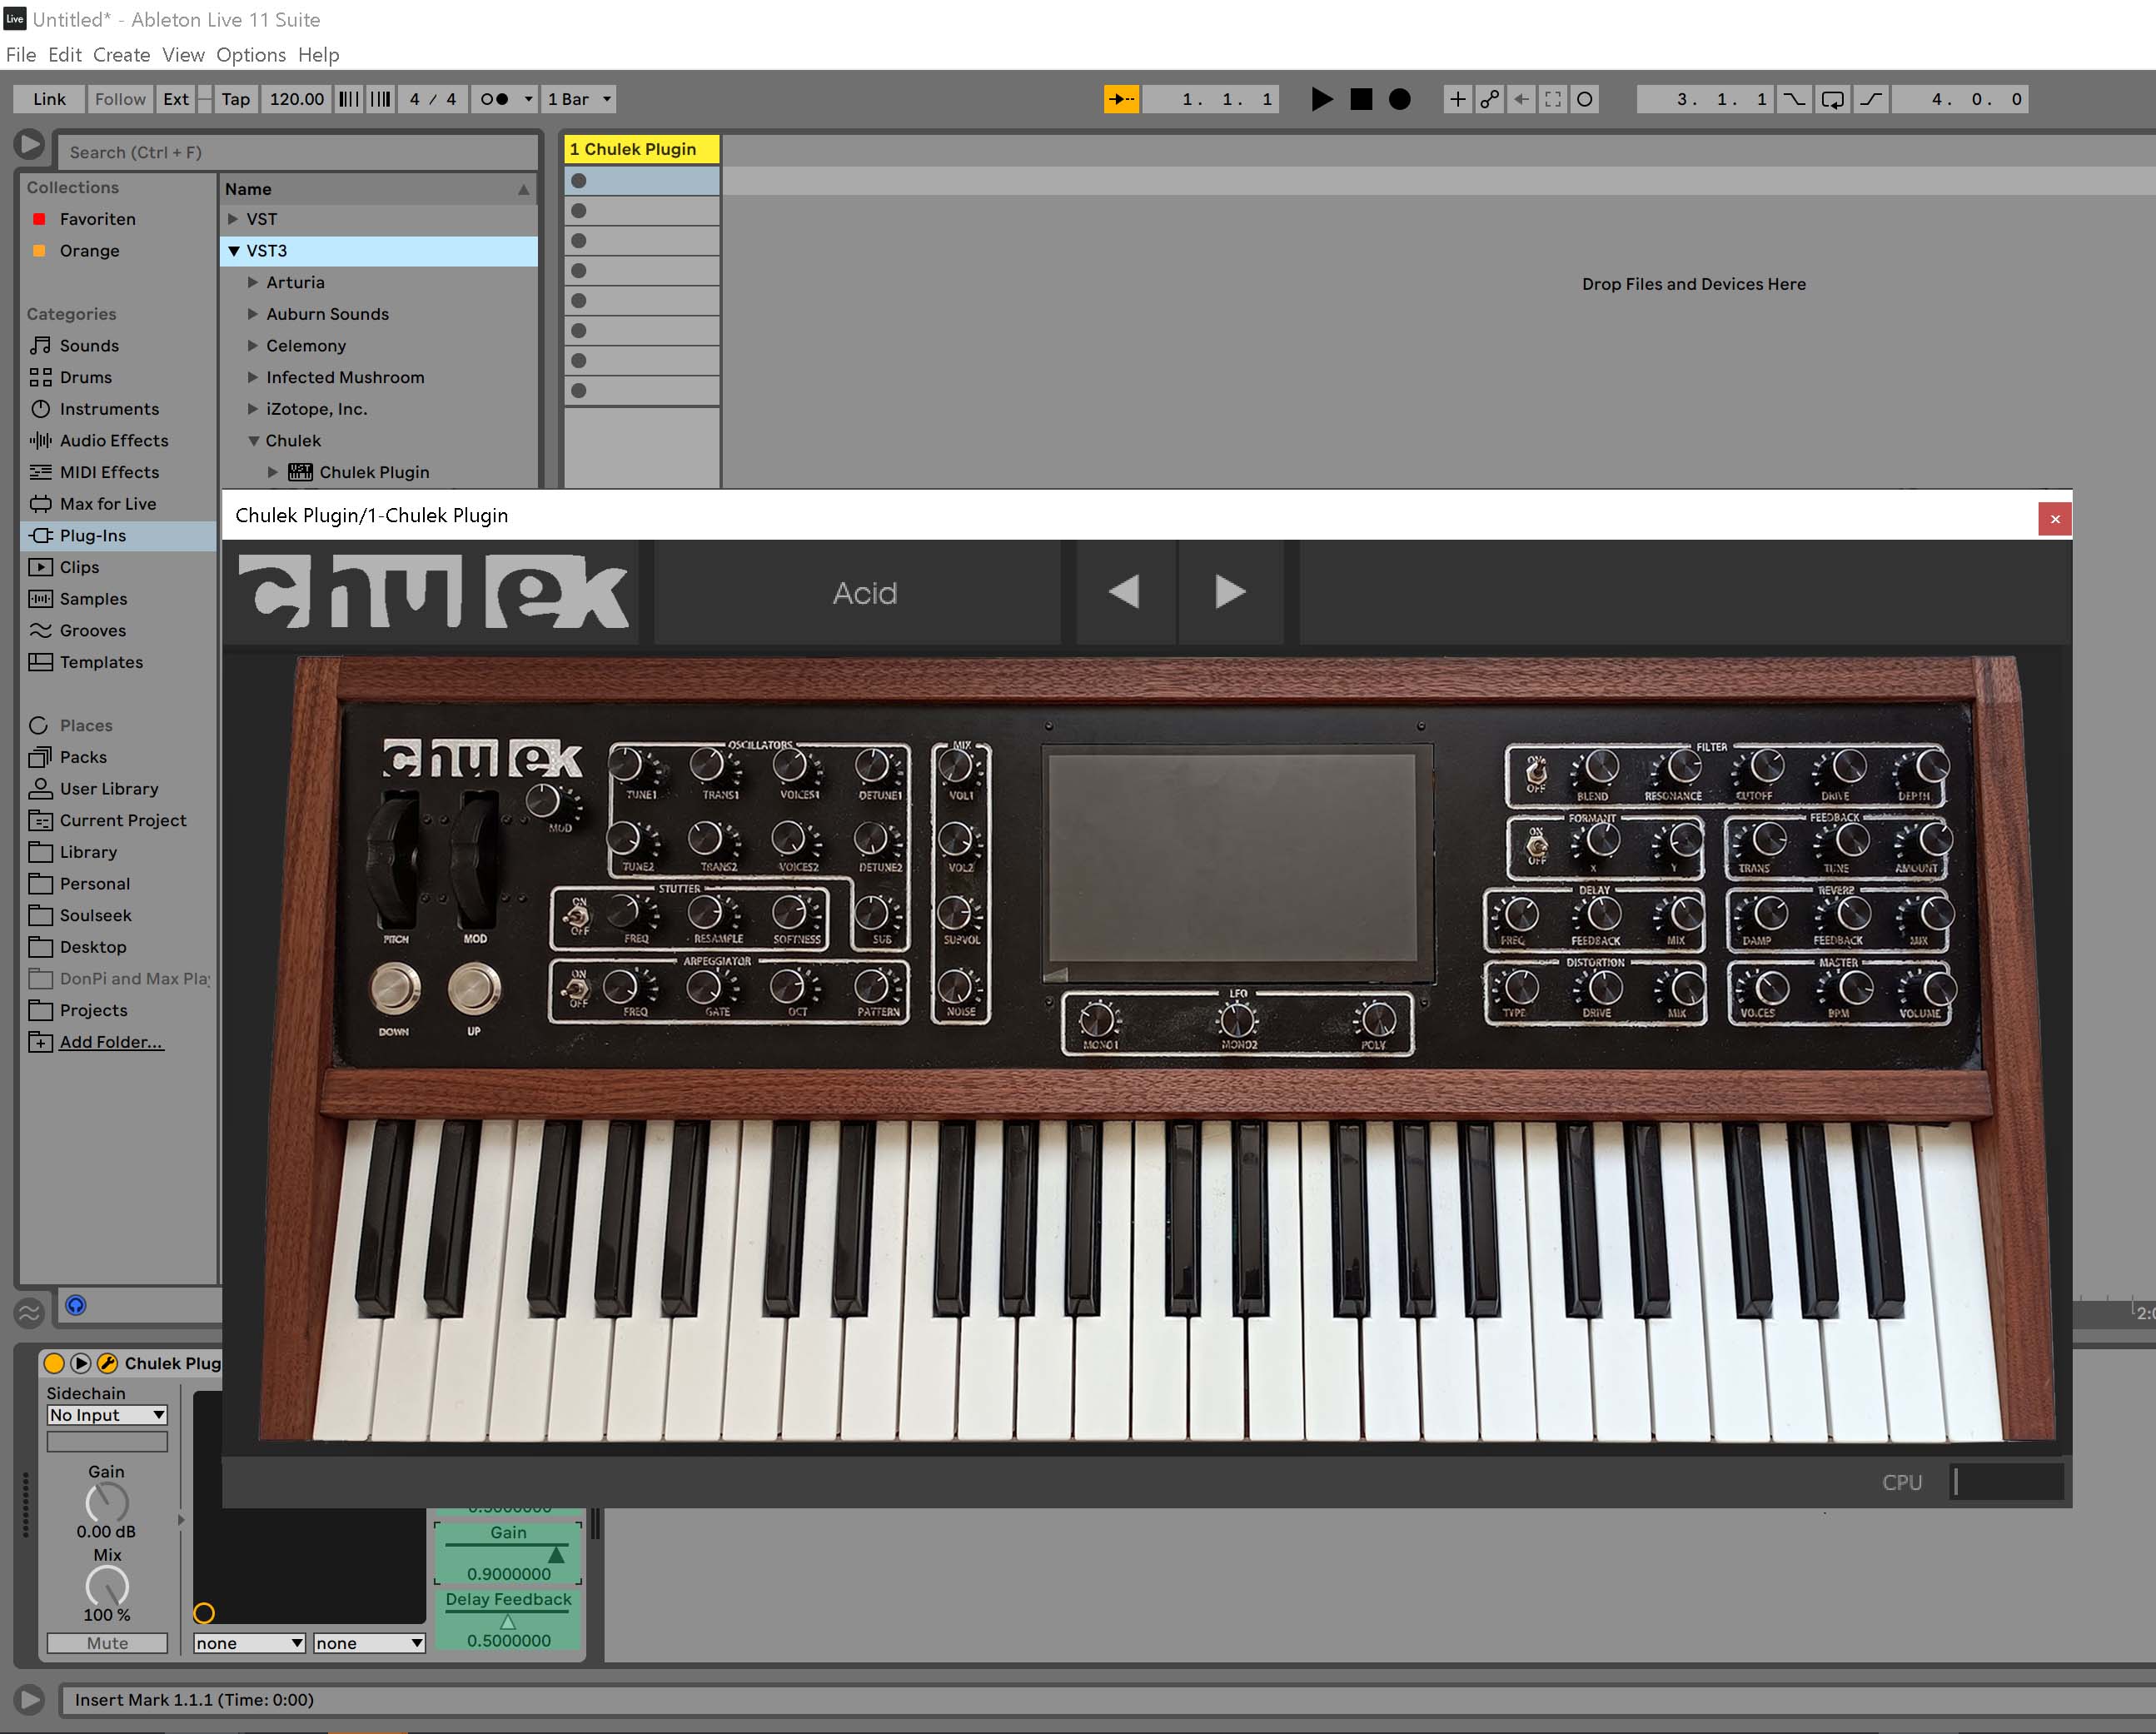Toggle the Link button
Viewport: 2156px width, 1734px height.
tap(49, 99)
